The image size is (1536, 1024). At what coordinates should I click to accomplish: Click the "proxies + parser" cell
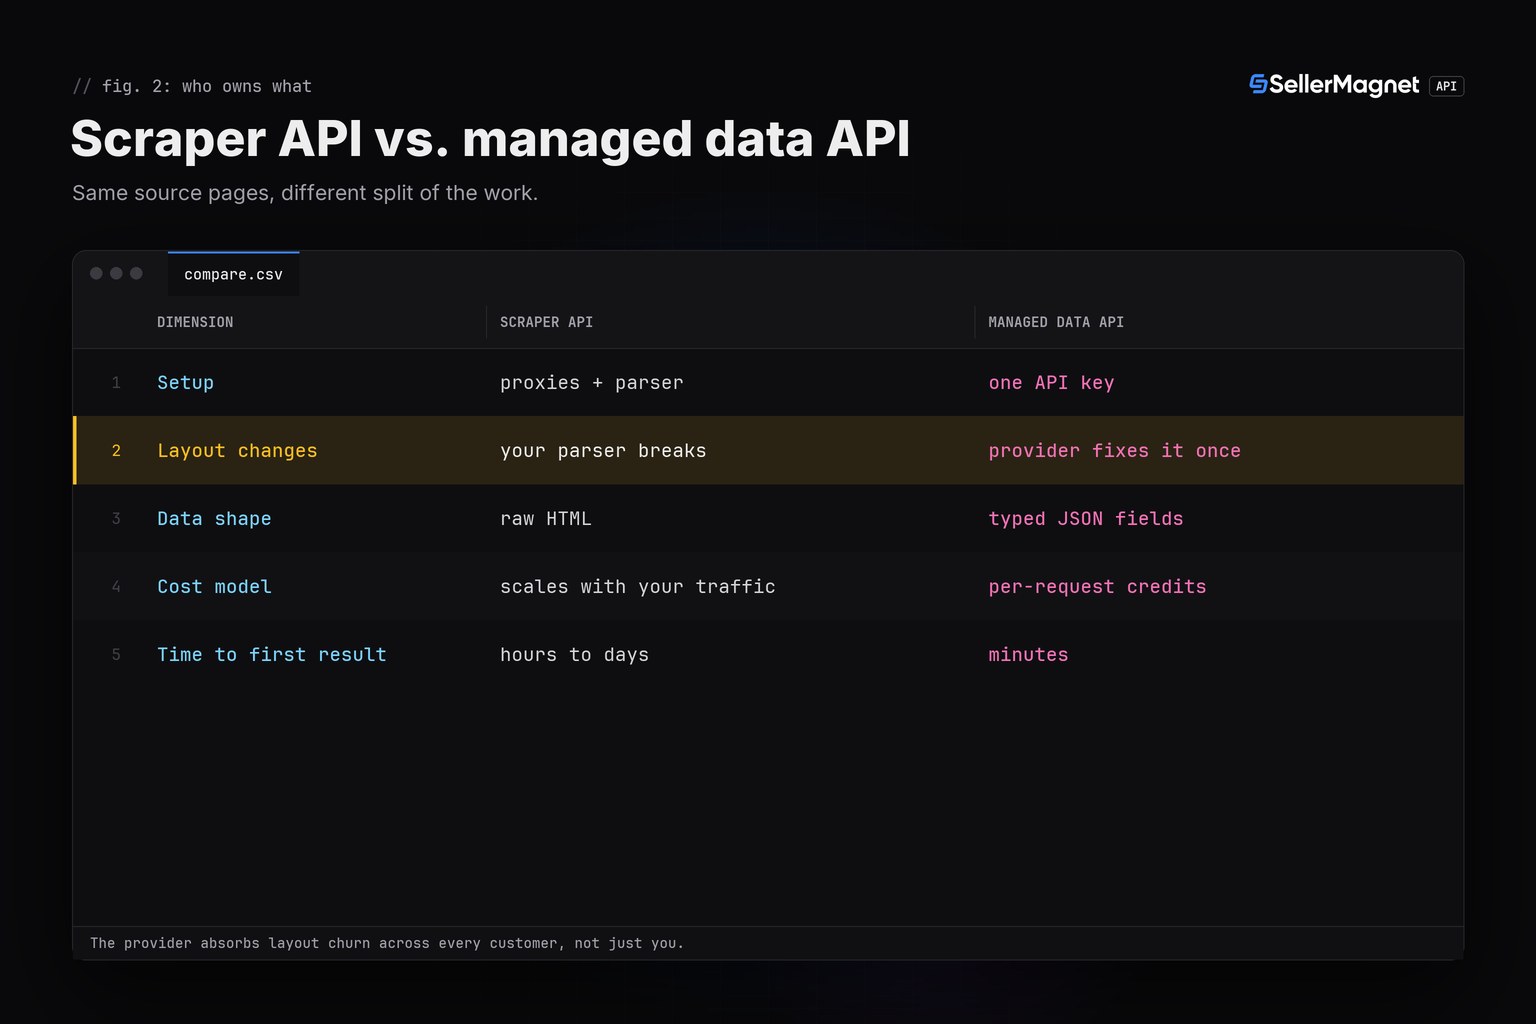pyautogui.click(x=592, y=382)
